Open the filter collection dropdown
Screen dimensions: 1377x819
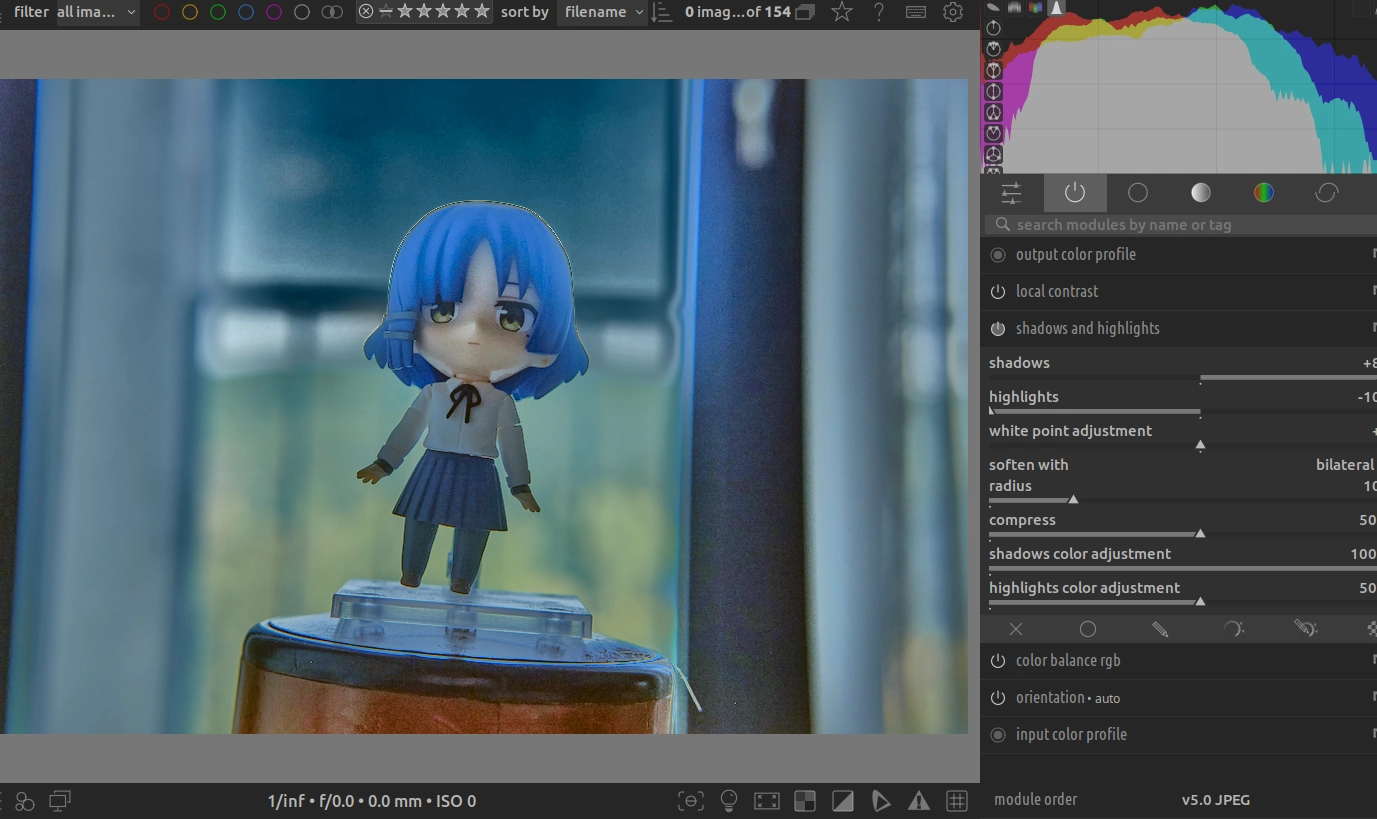(x=97, y=12)
